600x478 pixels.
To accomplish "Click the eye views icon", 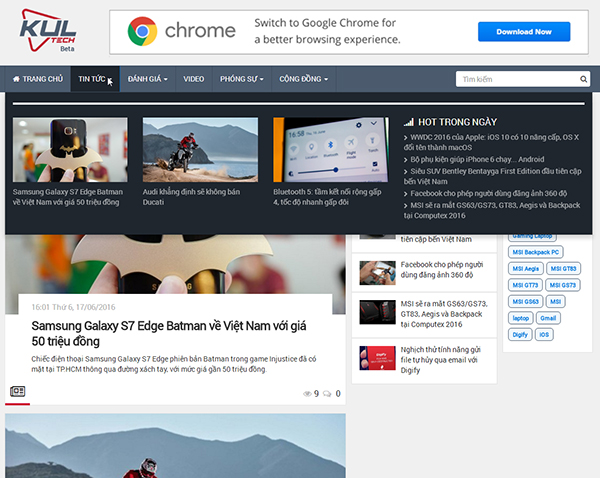I will 307,394.
